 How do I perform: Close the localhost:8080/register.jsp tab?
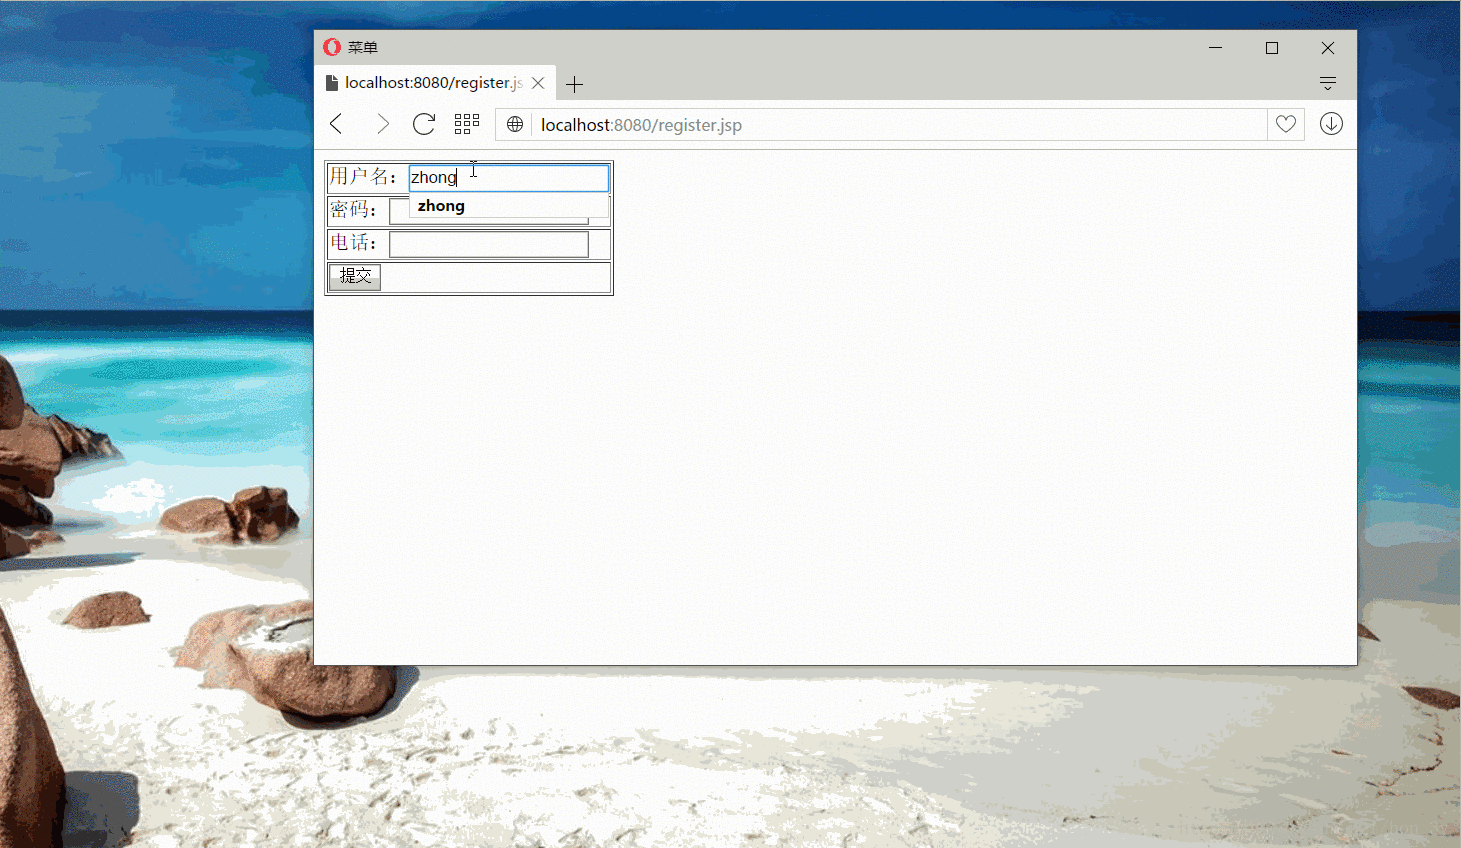pyautogui.click(x=538, y=83)
